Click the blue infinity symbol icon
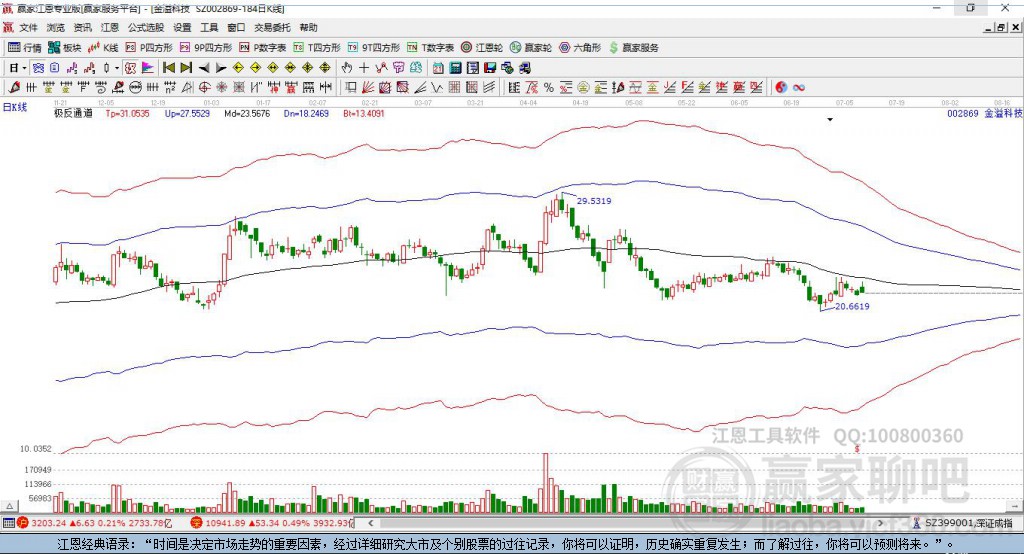 coord(798,88)
